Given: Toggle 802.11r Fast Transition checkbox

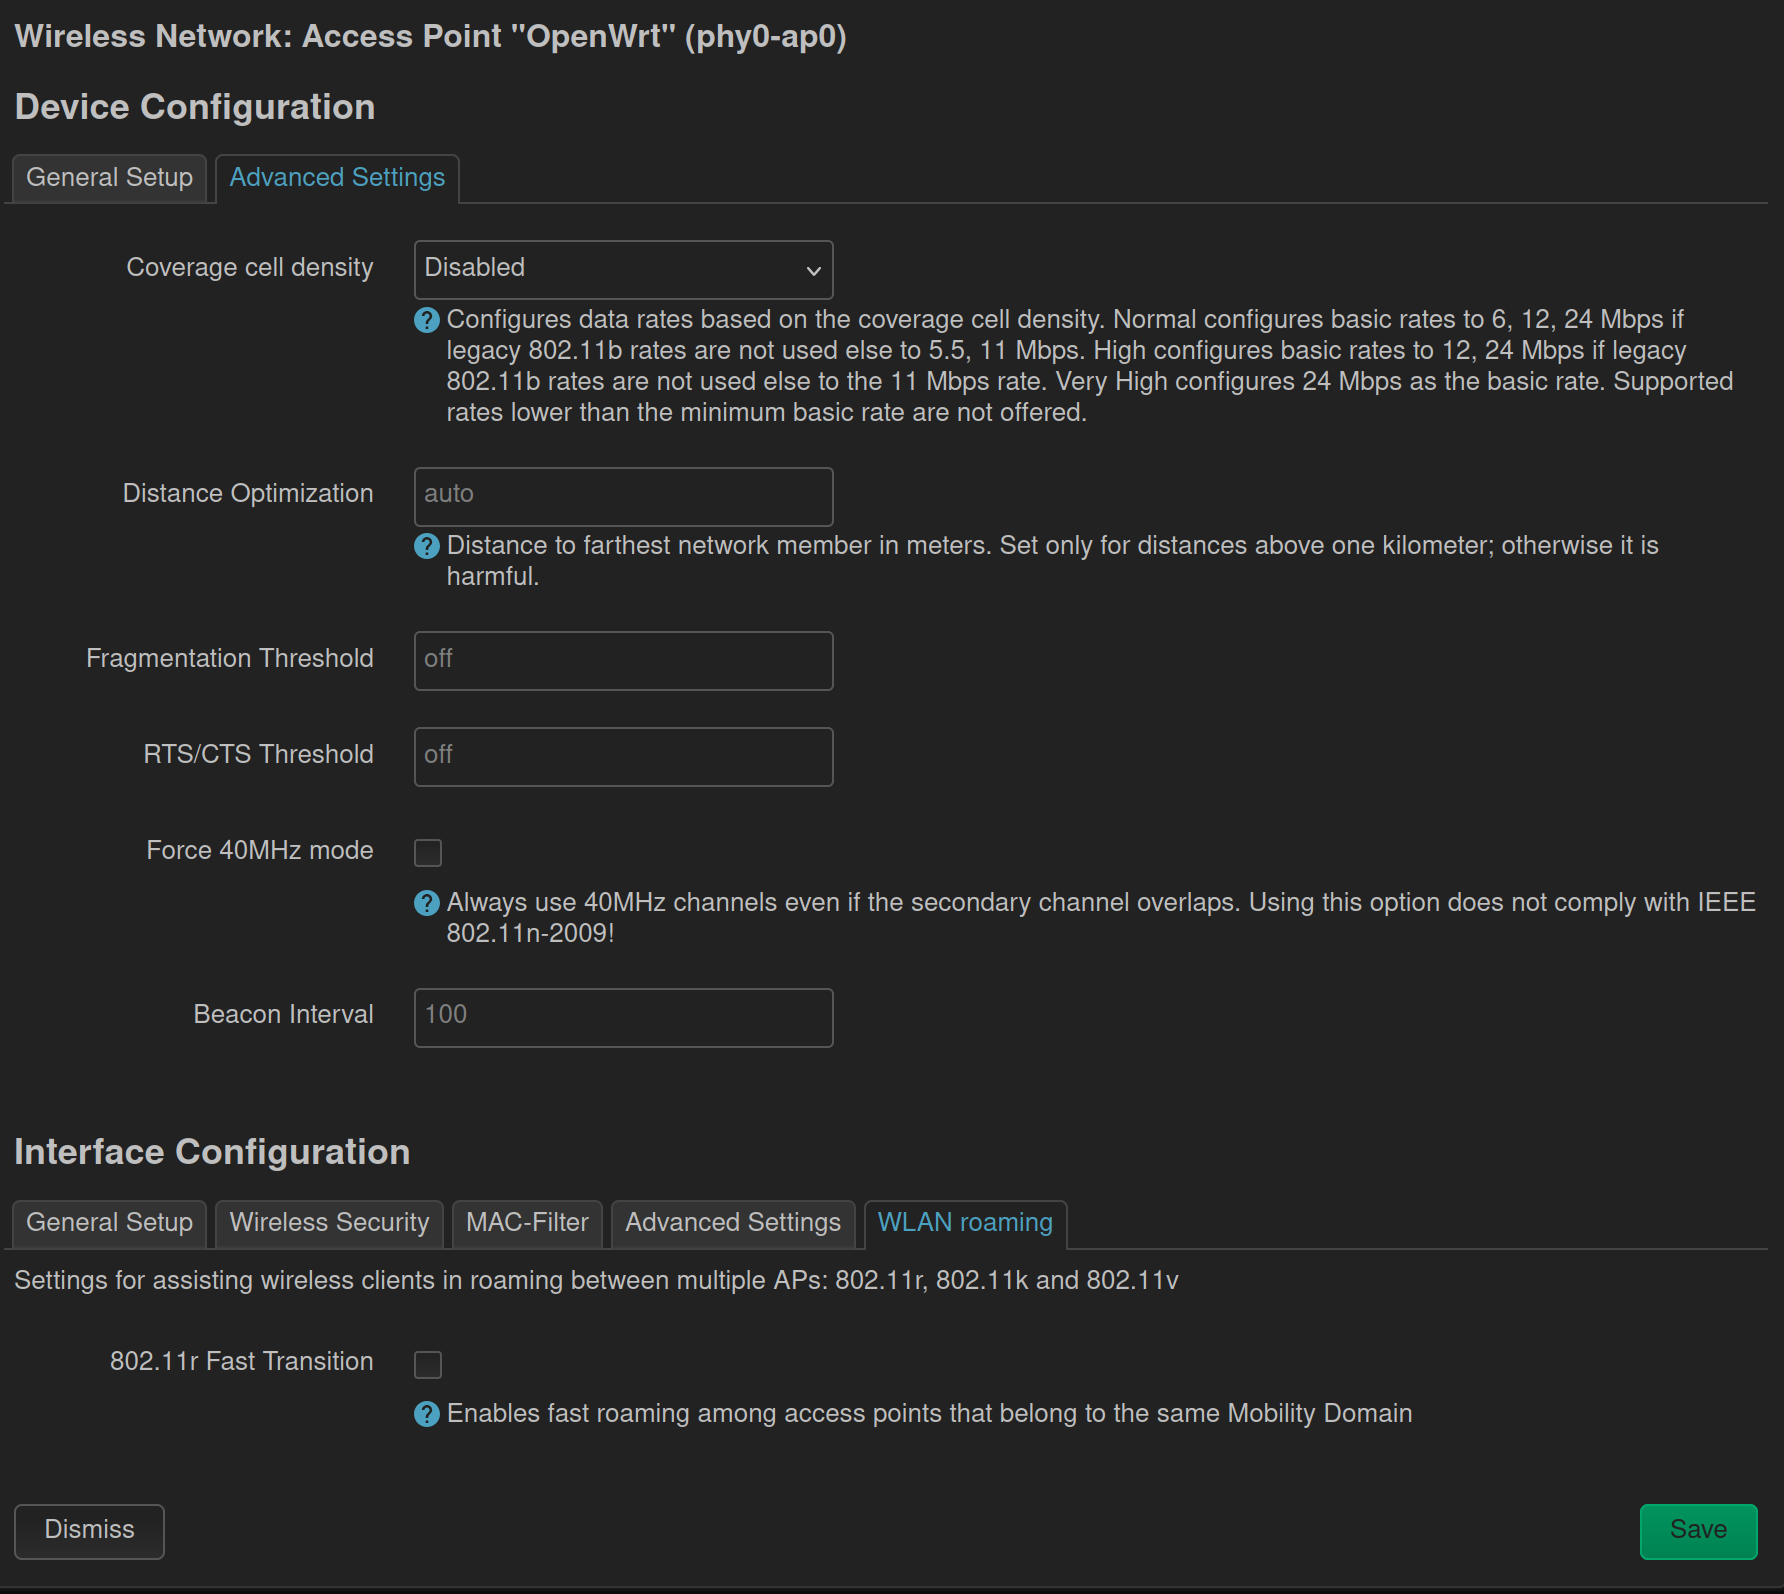Looking at the screenshot, I should click(428, 1364).
